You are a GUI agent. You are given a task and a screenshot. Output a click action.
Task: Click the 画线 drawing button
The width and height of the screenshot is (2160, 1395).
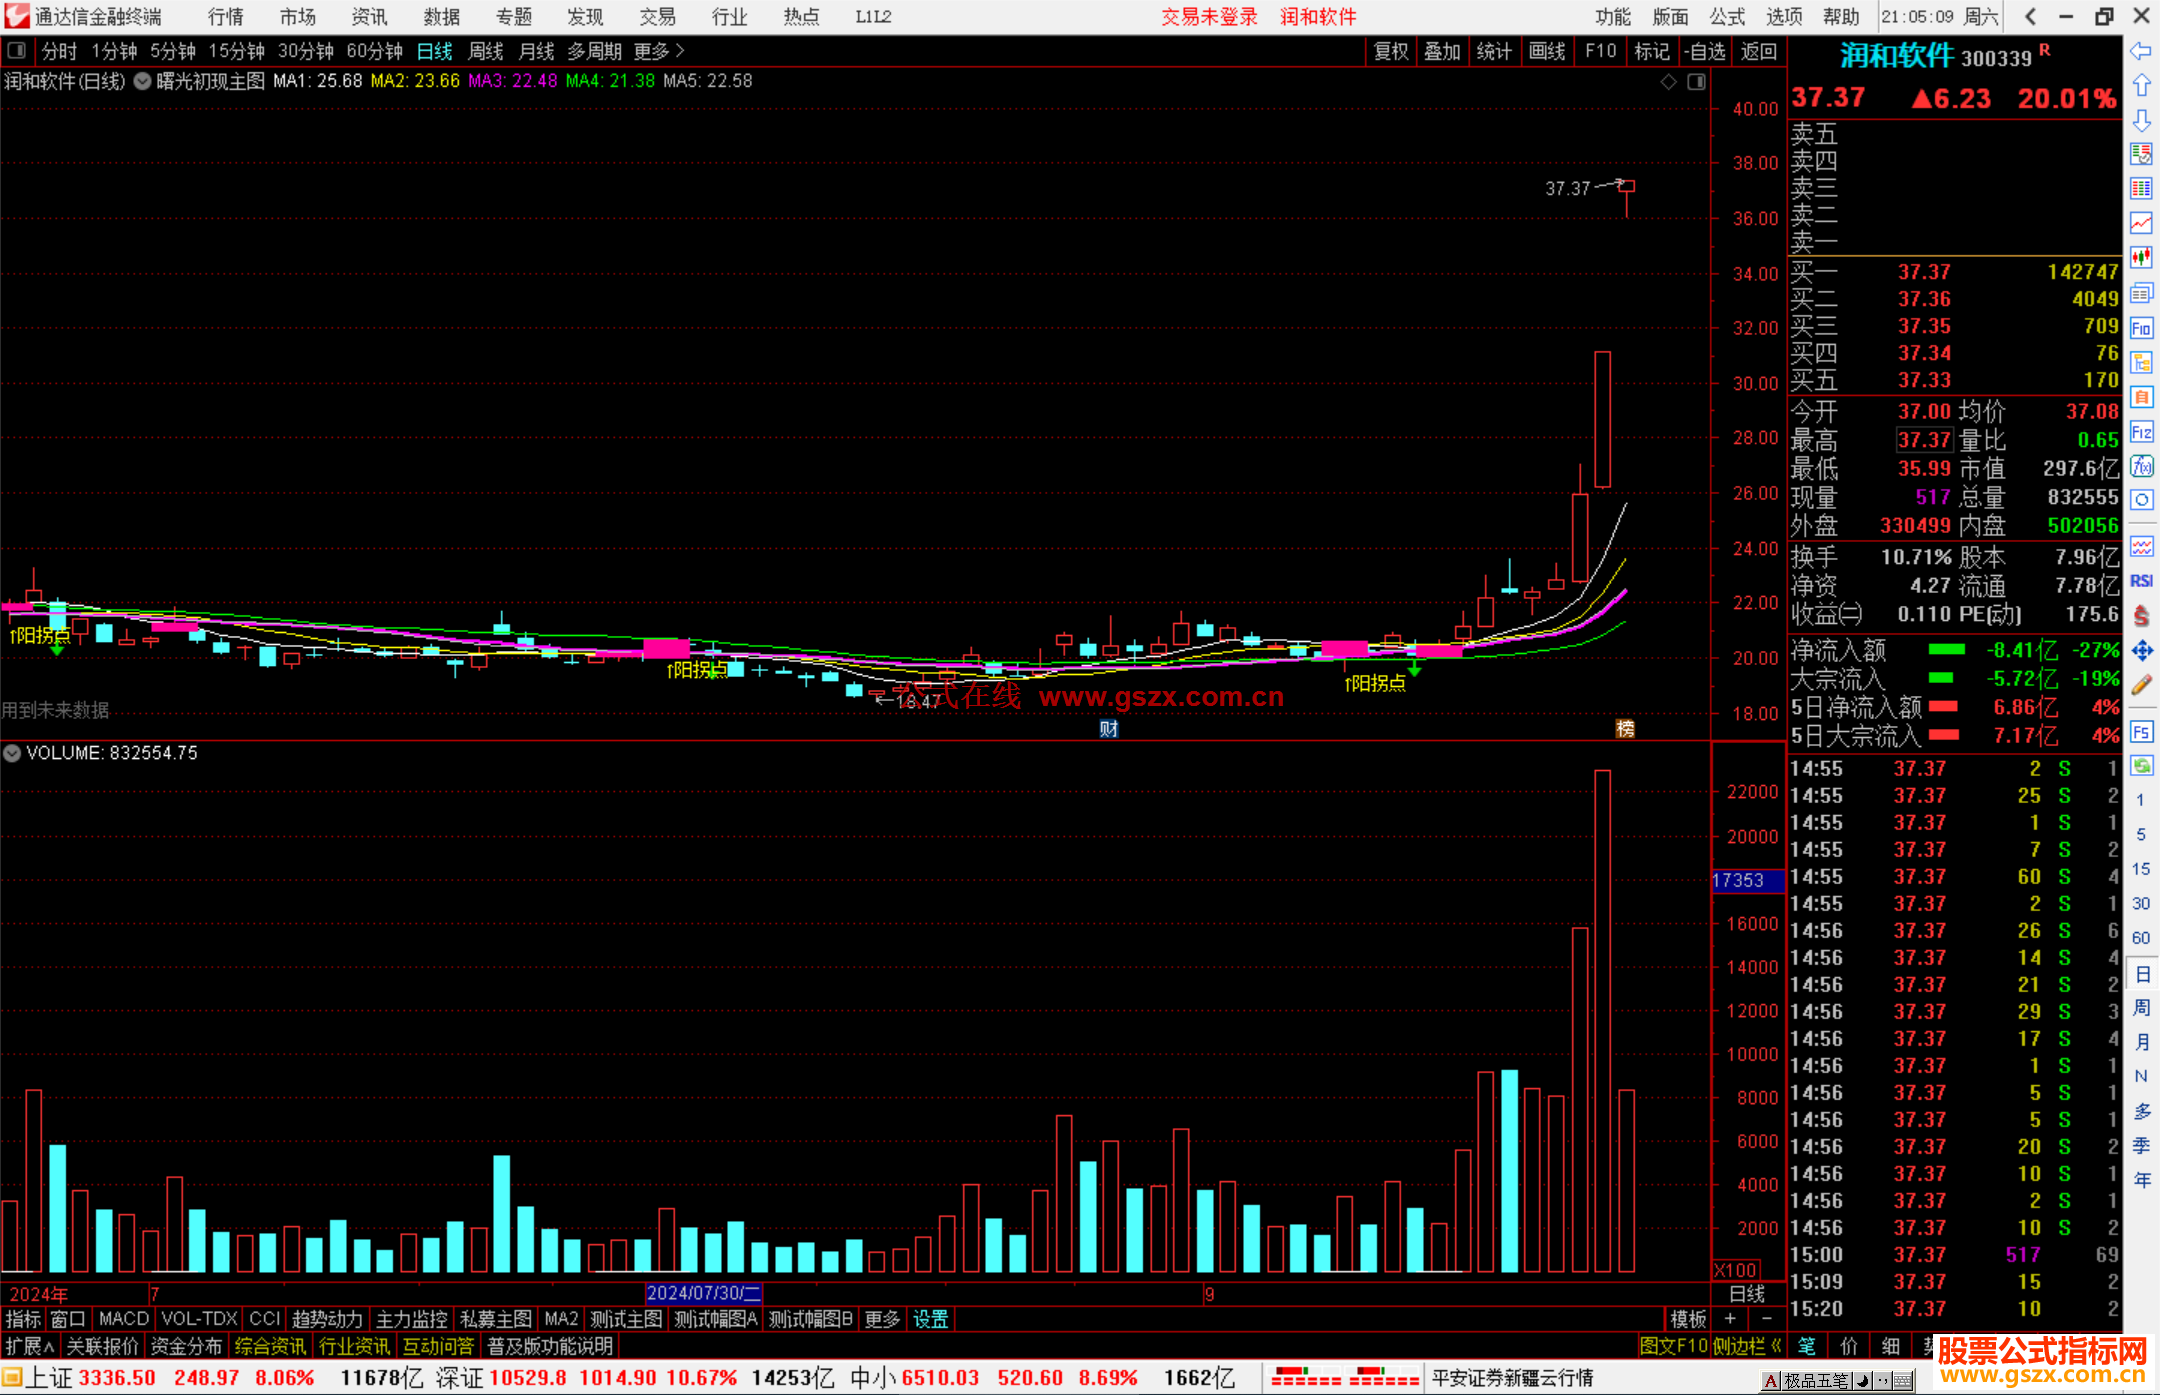tap(1547, 51)
